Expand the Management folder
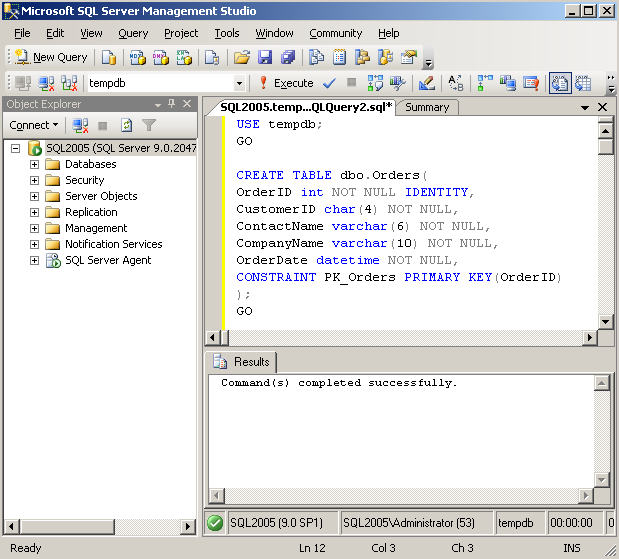 click(34, 228)
